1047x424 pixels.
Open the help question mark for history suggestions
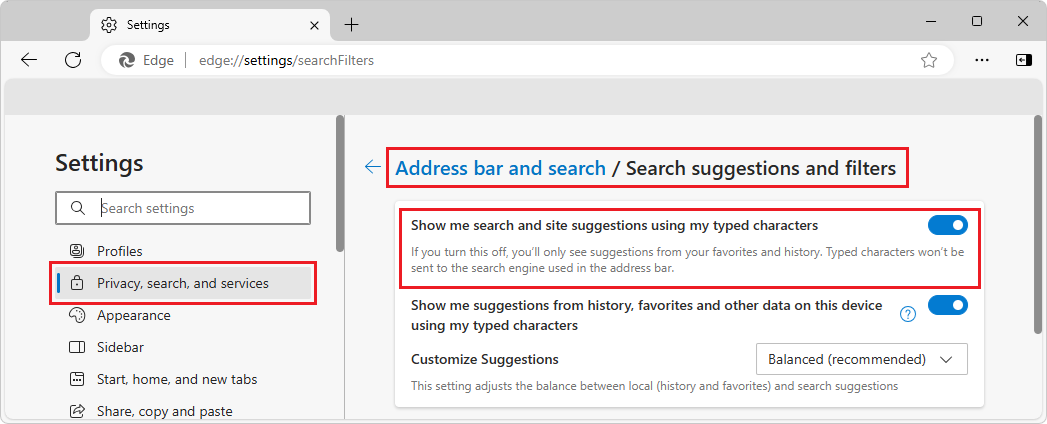click(908, 314)
